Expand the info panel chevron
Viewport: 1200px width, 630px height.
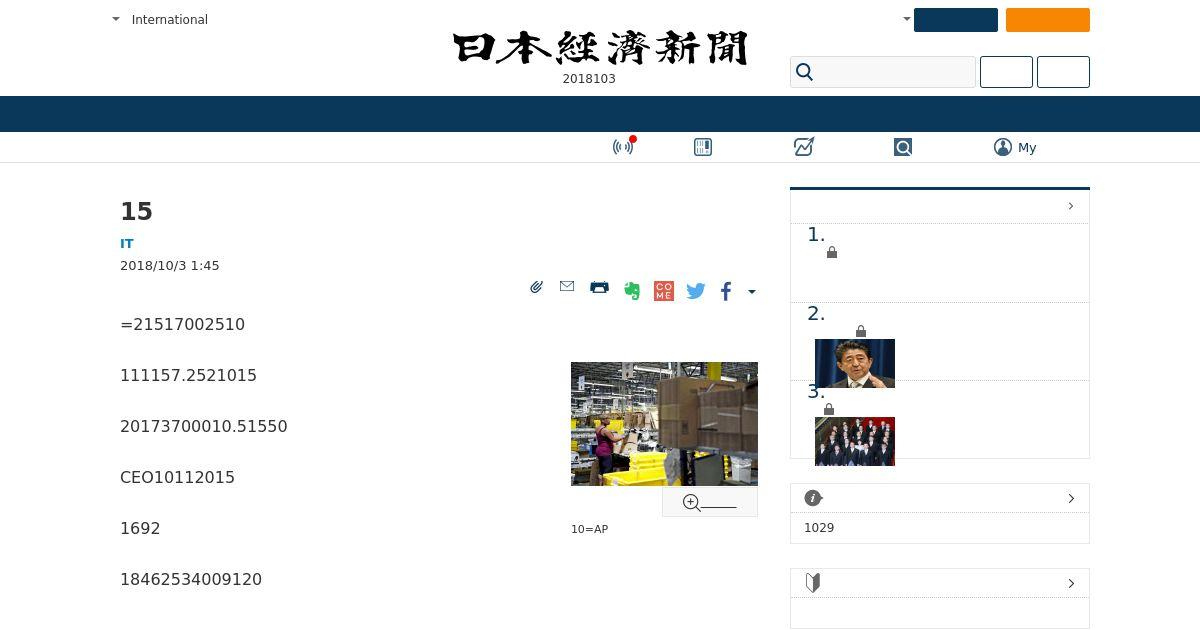pyautogui.click(x=1071, y=498)
